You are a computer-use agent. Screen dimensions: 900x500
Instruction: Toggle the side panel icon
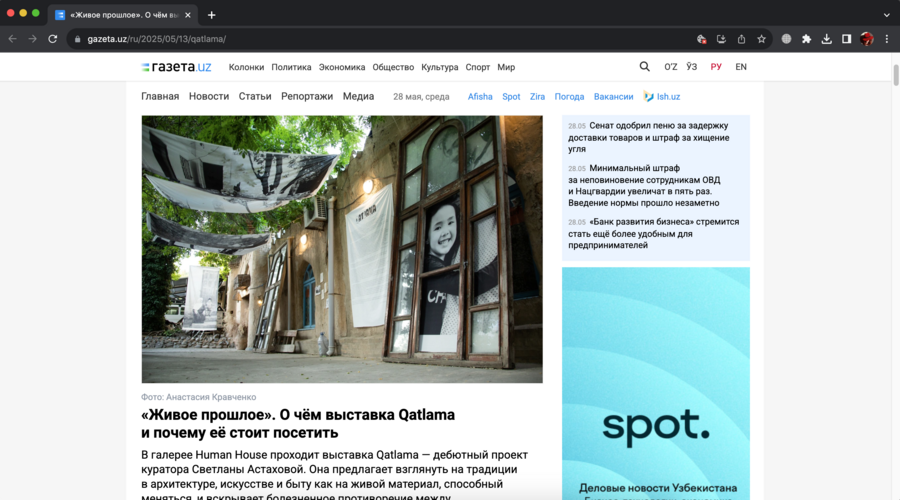pos(847,39)
